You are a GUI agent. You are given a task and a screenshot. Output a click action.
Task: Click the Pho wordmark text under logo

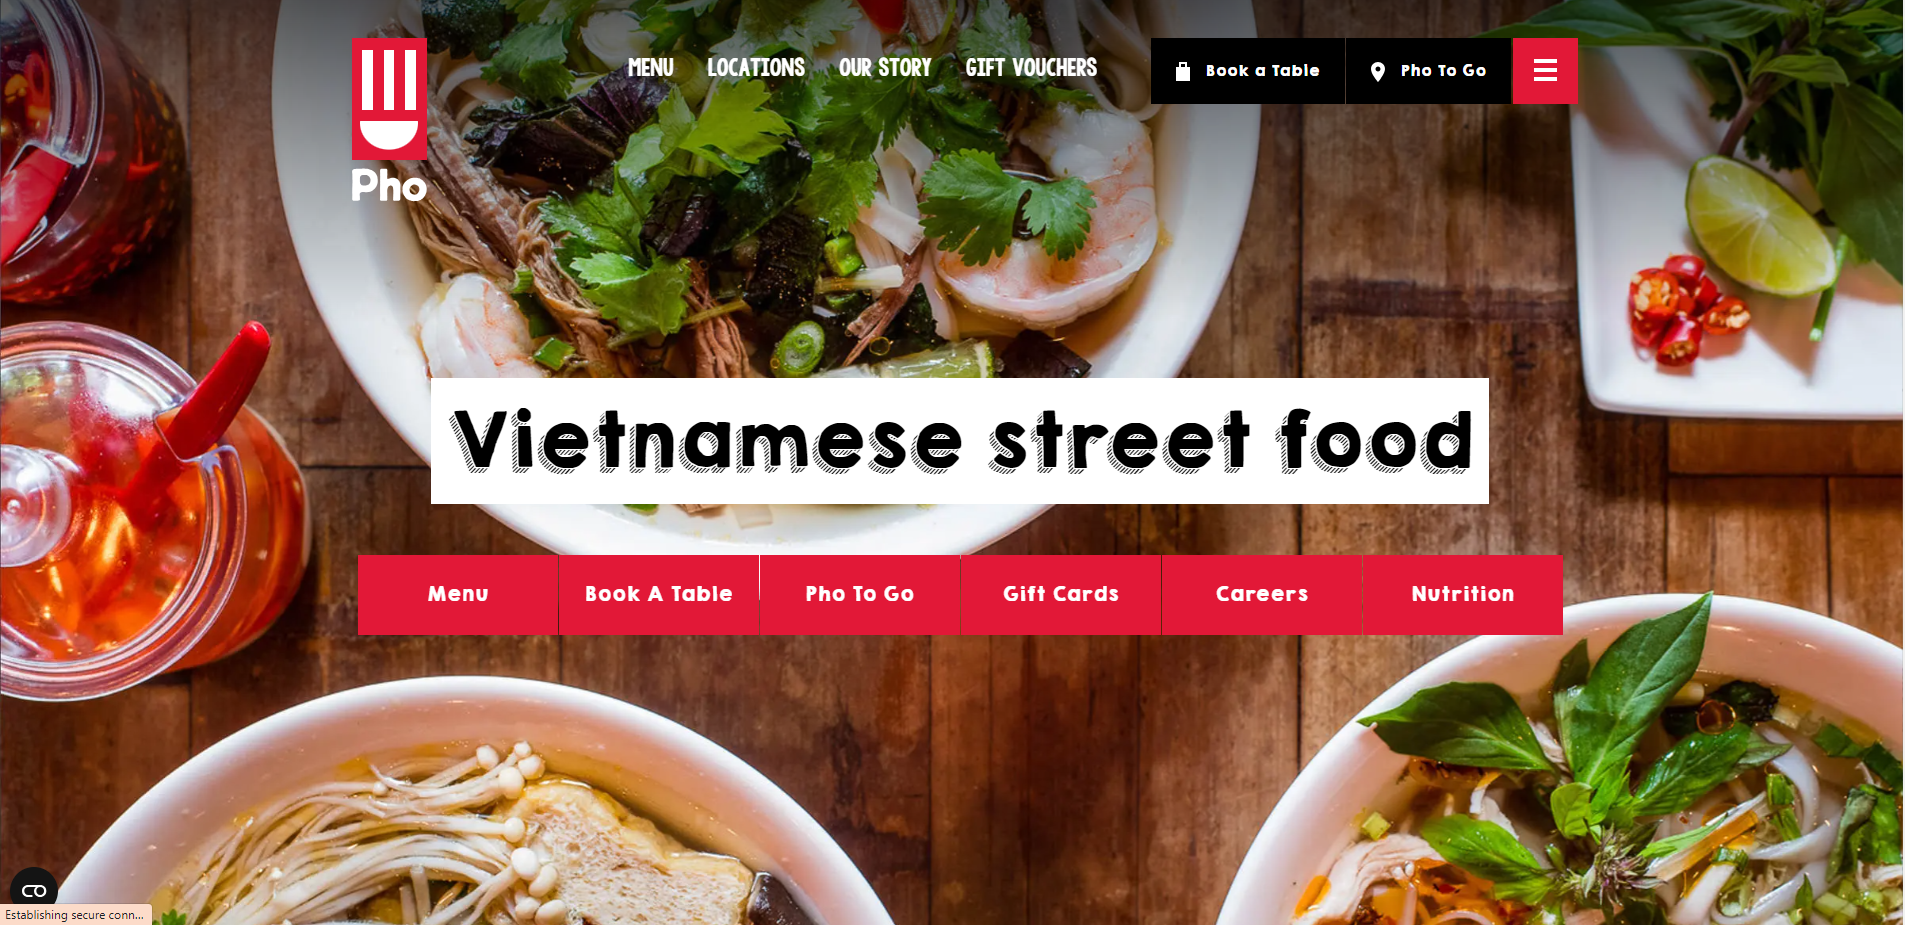(389, 186)
